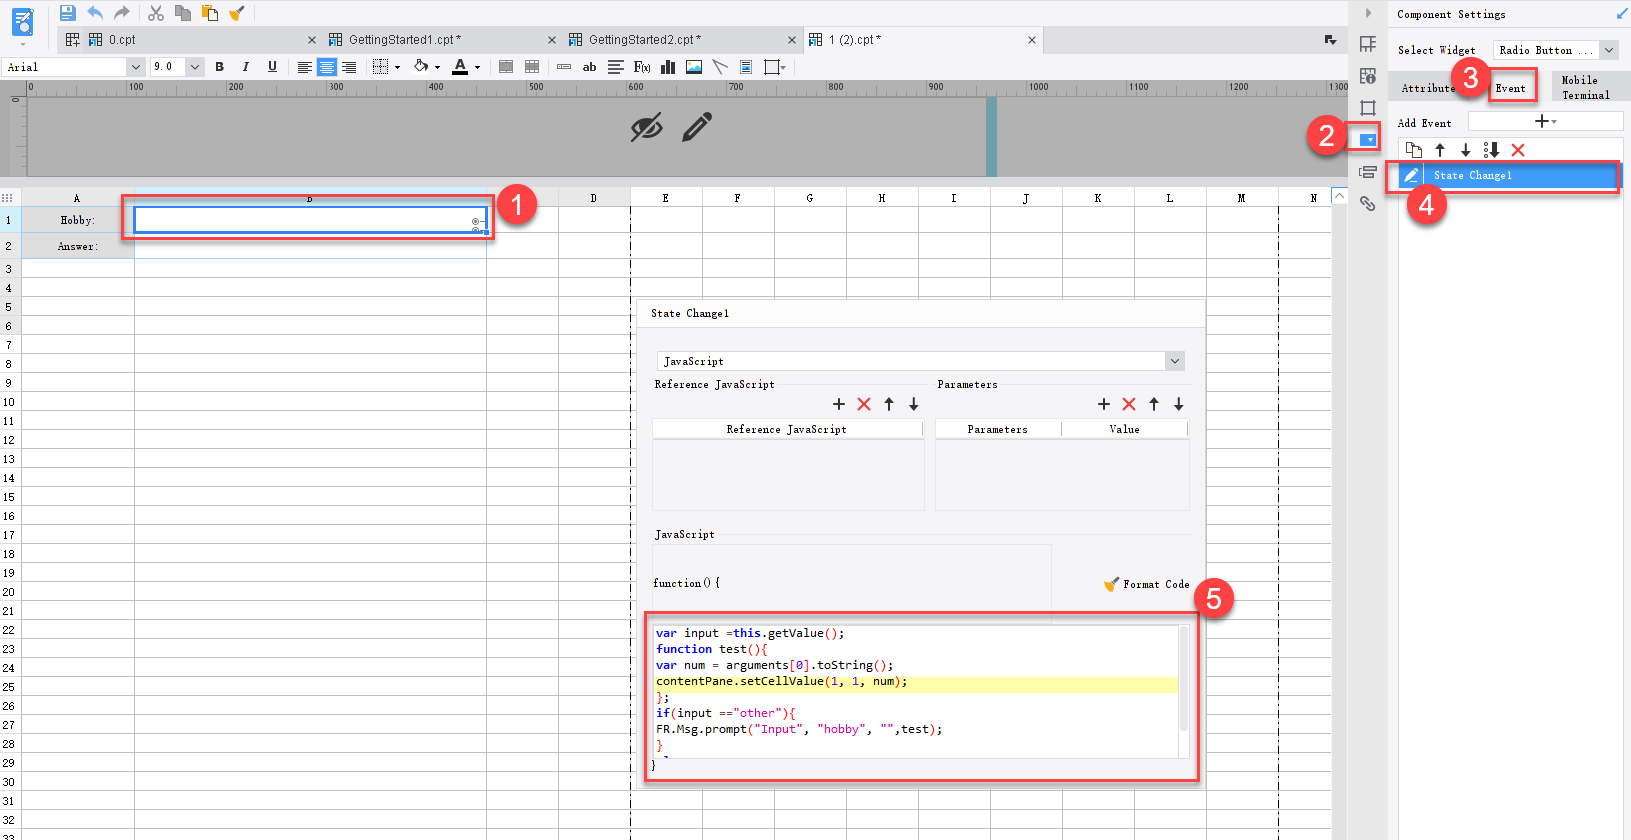The image size is (1631, 840).
Task: Open the font size dropdown
Action: pyautogui.click(x=195, y=67)
